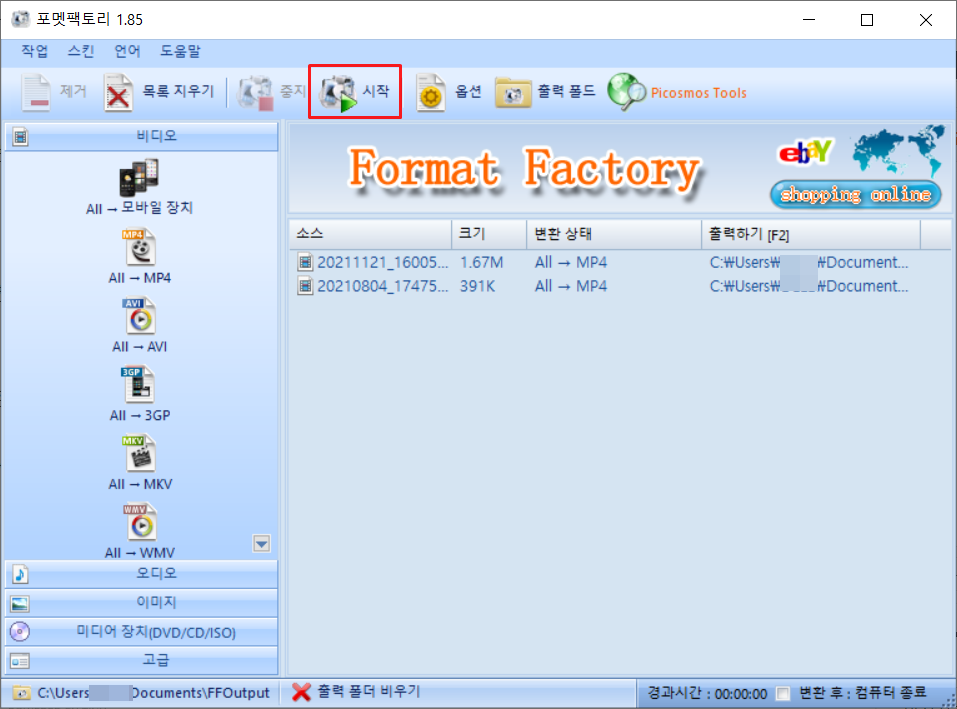
Task: Open 옵션 (Options) gear icon
Action: coord(430,93)
